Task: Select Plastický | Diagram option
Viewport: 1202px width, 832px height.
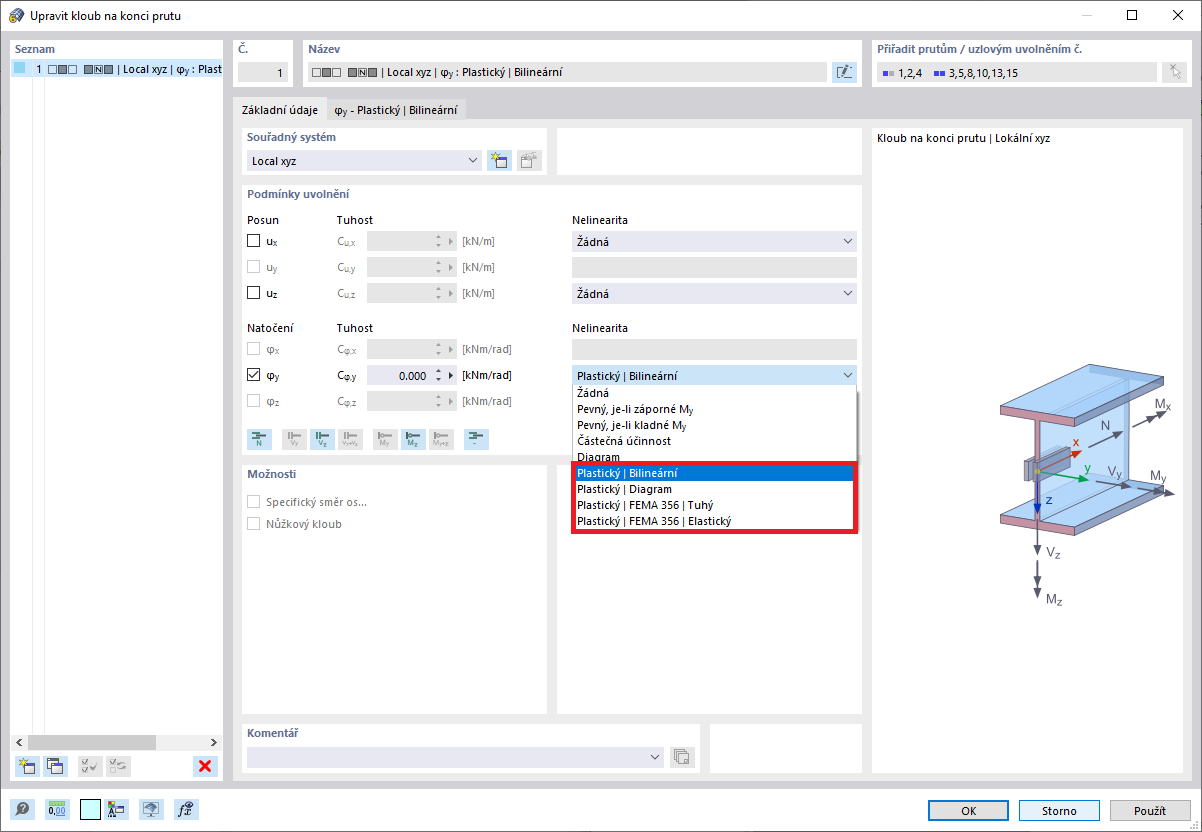Action: [x=714, y=489]
